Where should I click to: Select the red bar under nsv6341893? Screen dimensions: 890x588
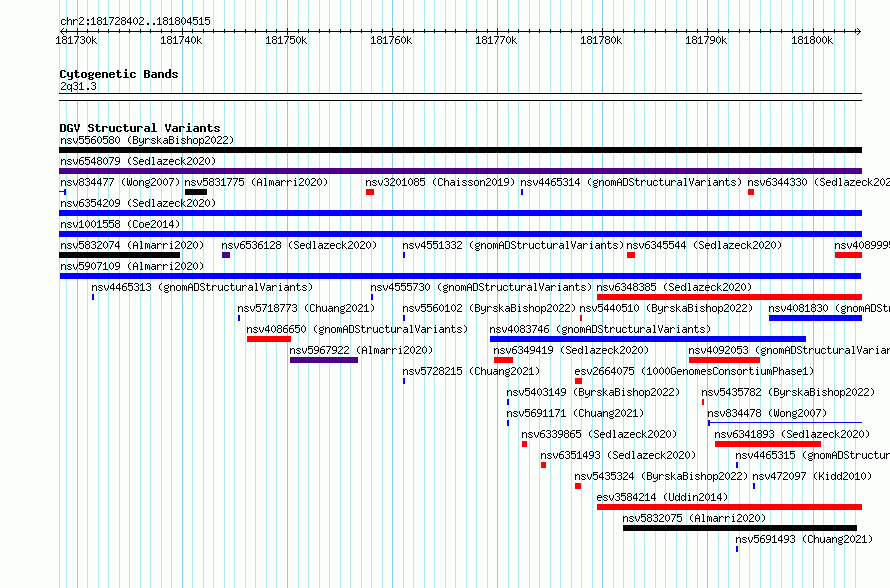click(x=768, y=444)
